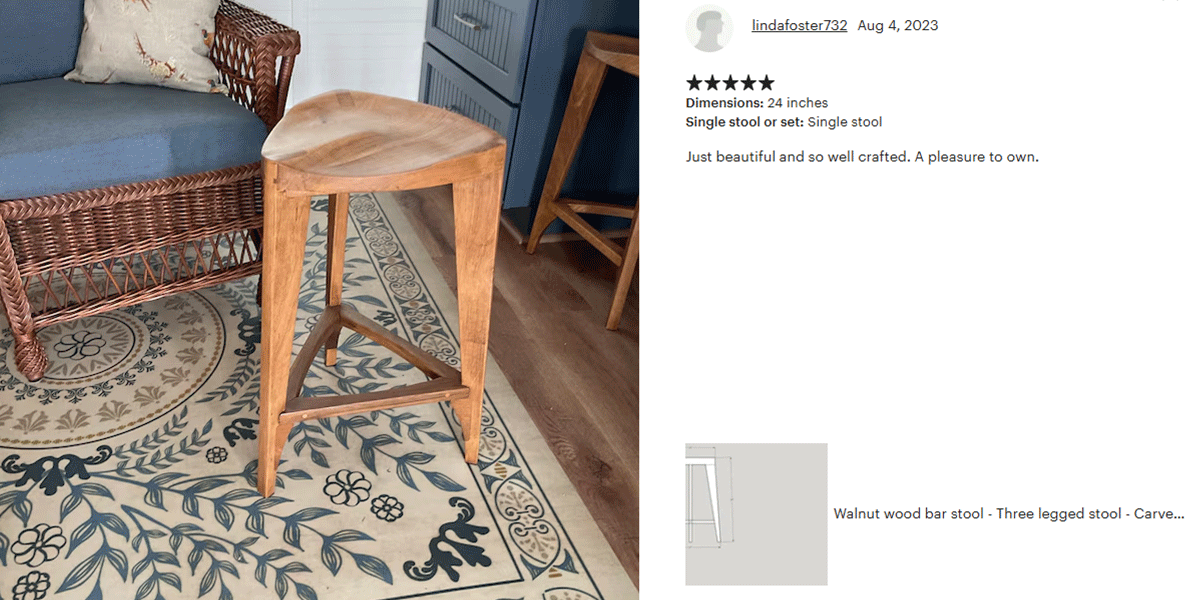Click the Aug 4, 2023 review date
The width and height of the screenshot is (1200, 600).
click(898, 26)
